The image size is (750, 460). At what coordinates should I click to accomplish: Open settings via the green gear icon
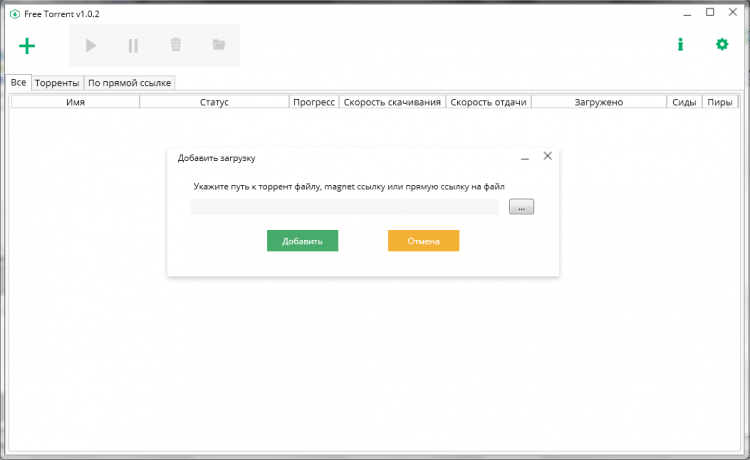point(722,44)
